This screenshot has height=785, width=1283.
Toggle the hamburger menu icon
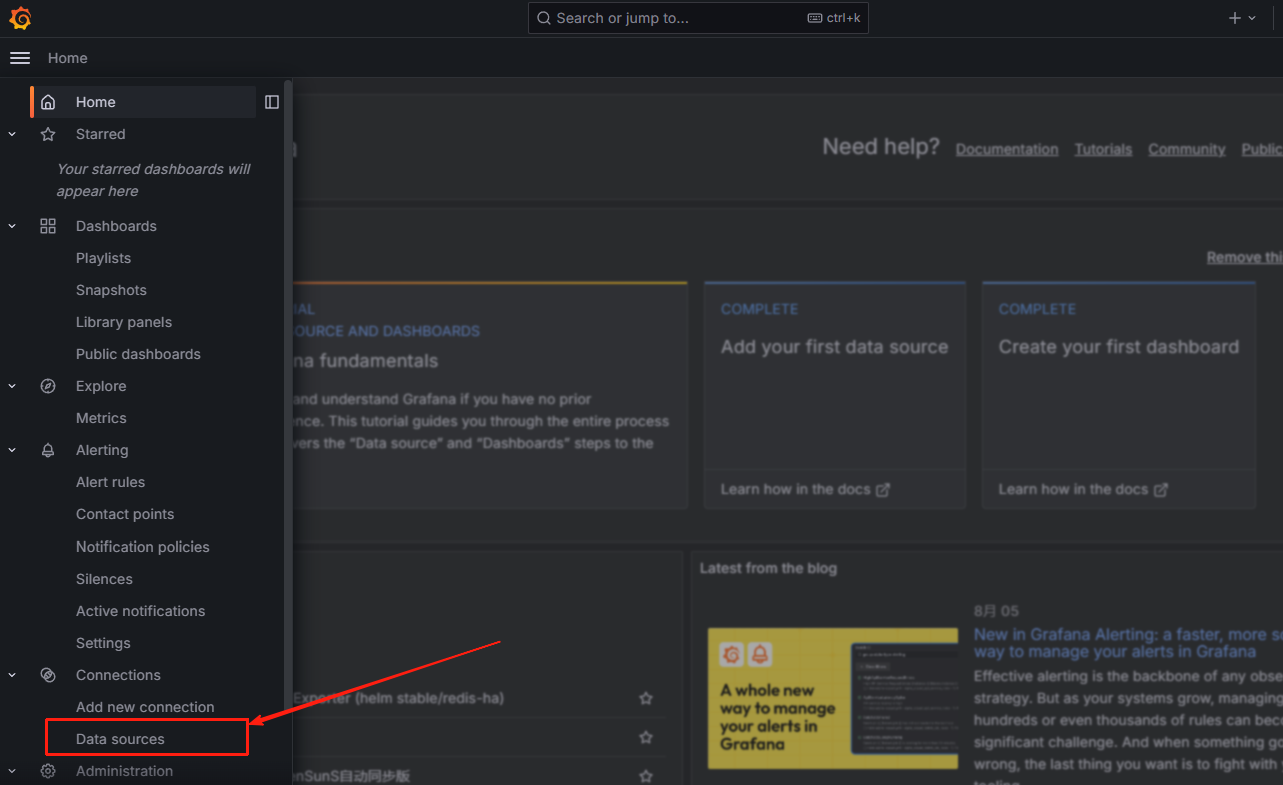click(20, 58)
